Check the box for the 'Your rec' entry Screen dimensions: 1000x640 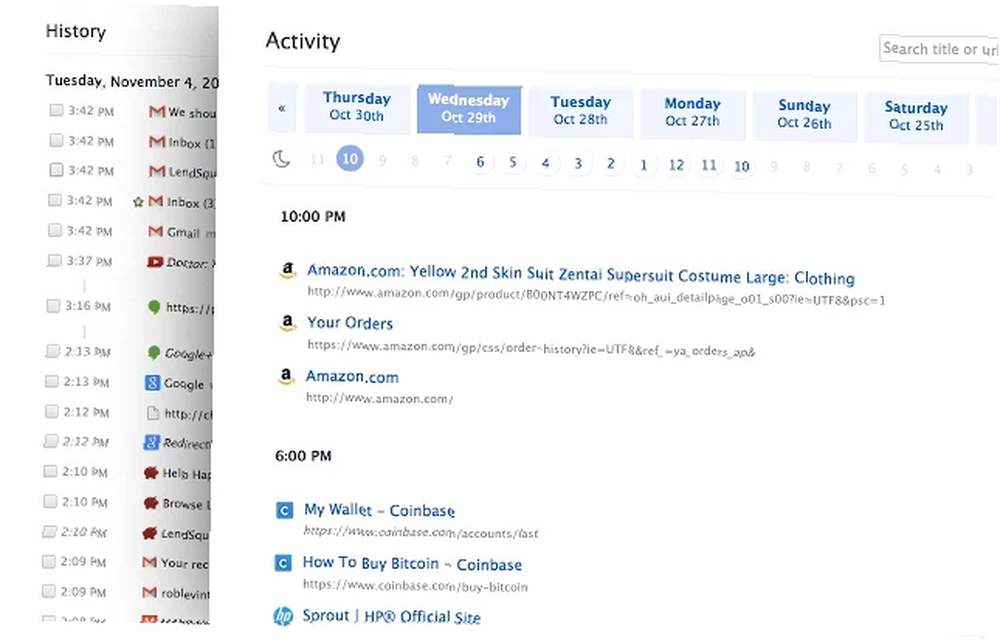[48, 561]
